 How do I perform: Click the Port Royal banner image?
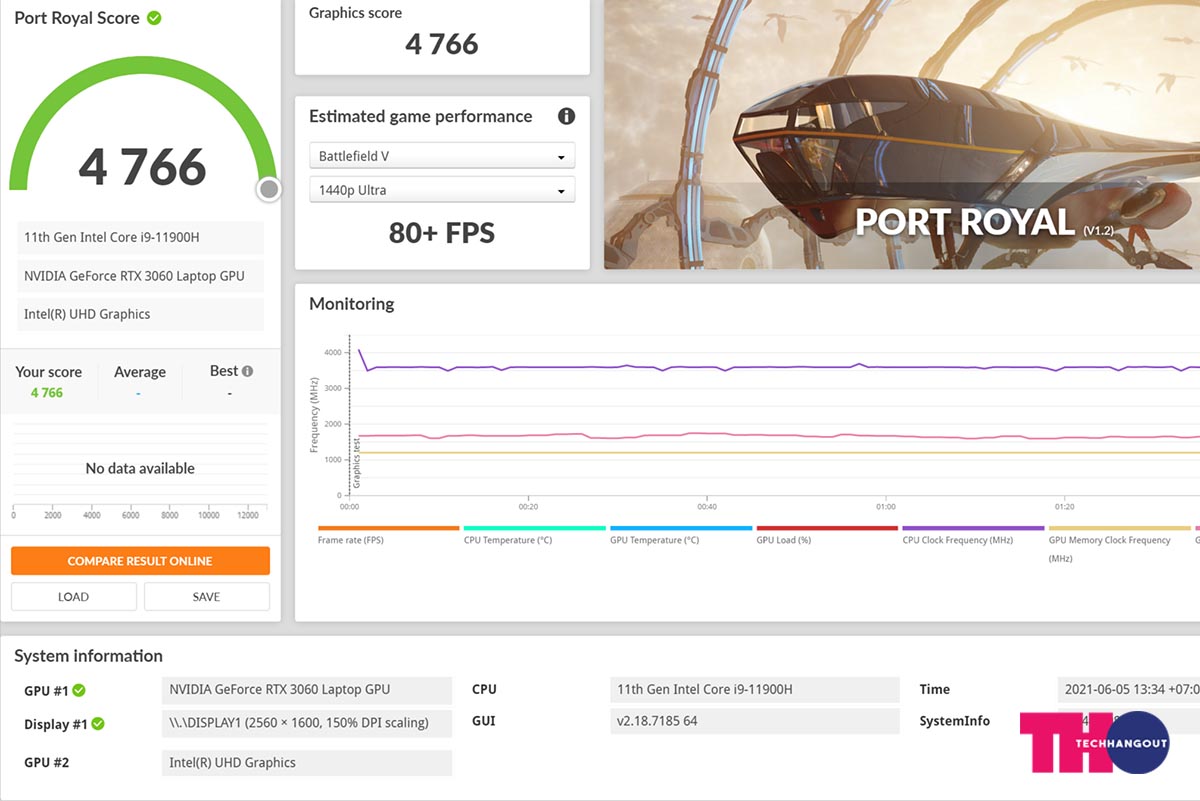coord(902,134)
